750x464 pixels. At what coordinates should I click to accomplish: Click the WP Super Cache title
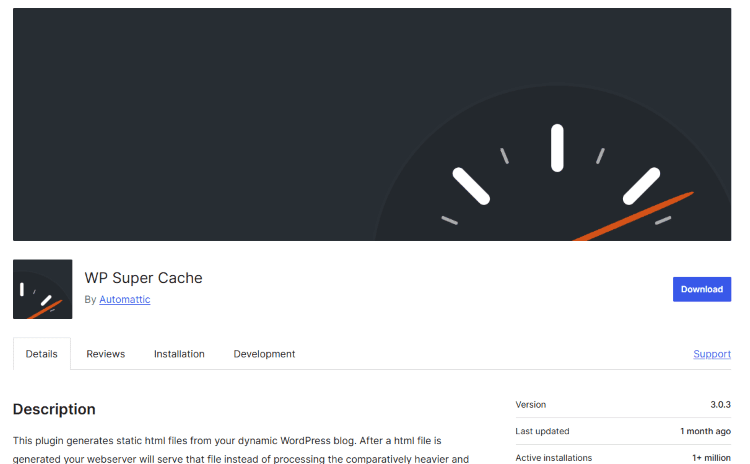[143, 278]
